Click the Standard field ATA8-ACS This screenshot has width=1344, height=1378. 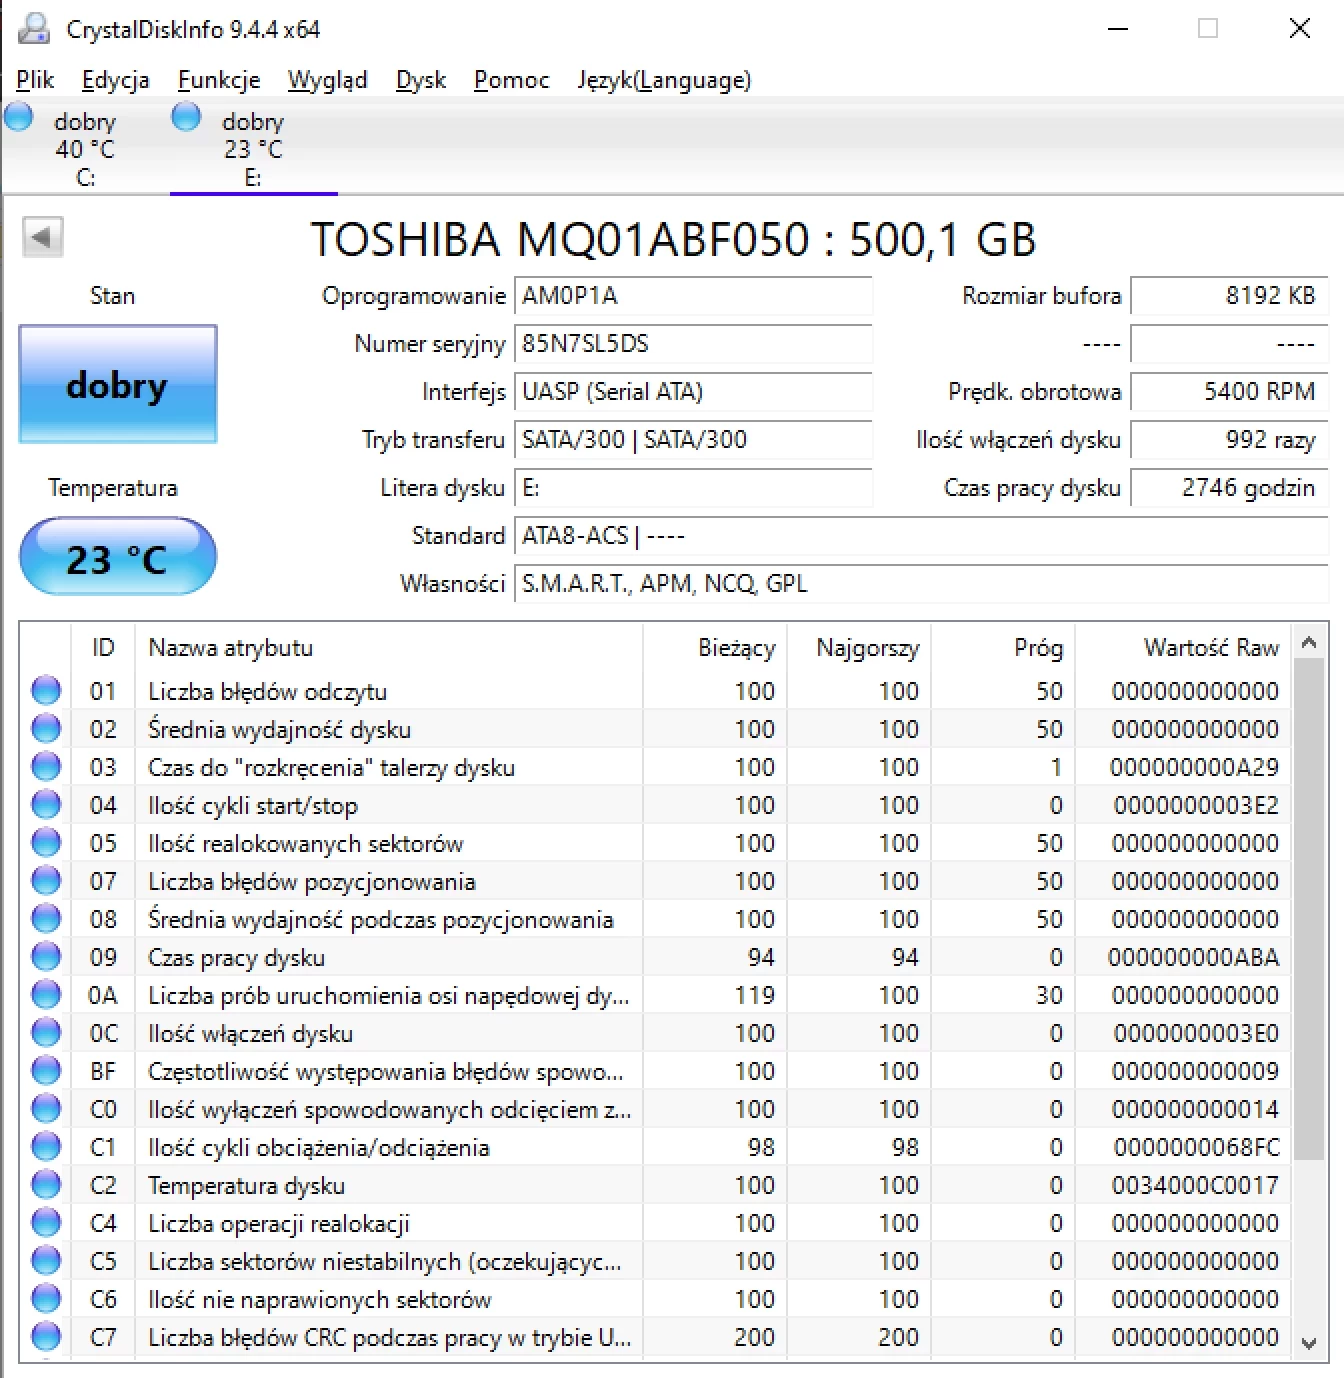click(921, 536)
